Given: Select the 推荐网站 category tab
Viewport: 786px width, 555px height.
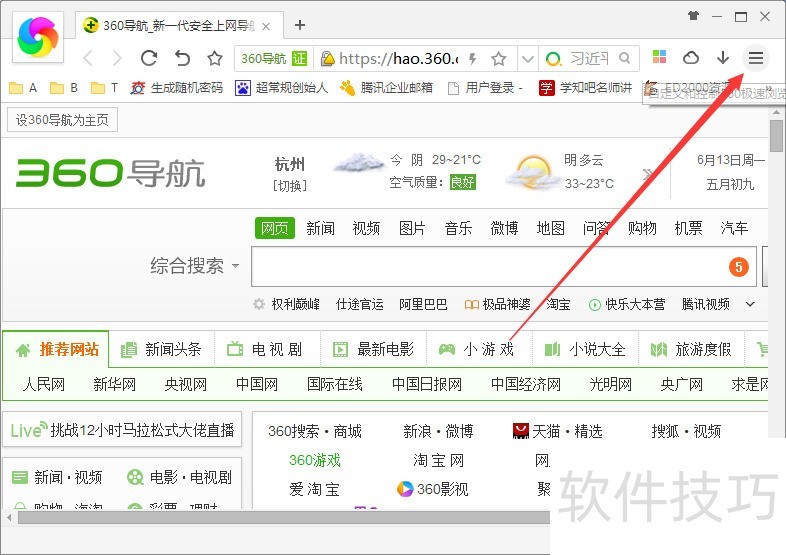Looking at the screenshot, I should [56, 349].
